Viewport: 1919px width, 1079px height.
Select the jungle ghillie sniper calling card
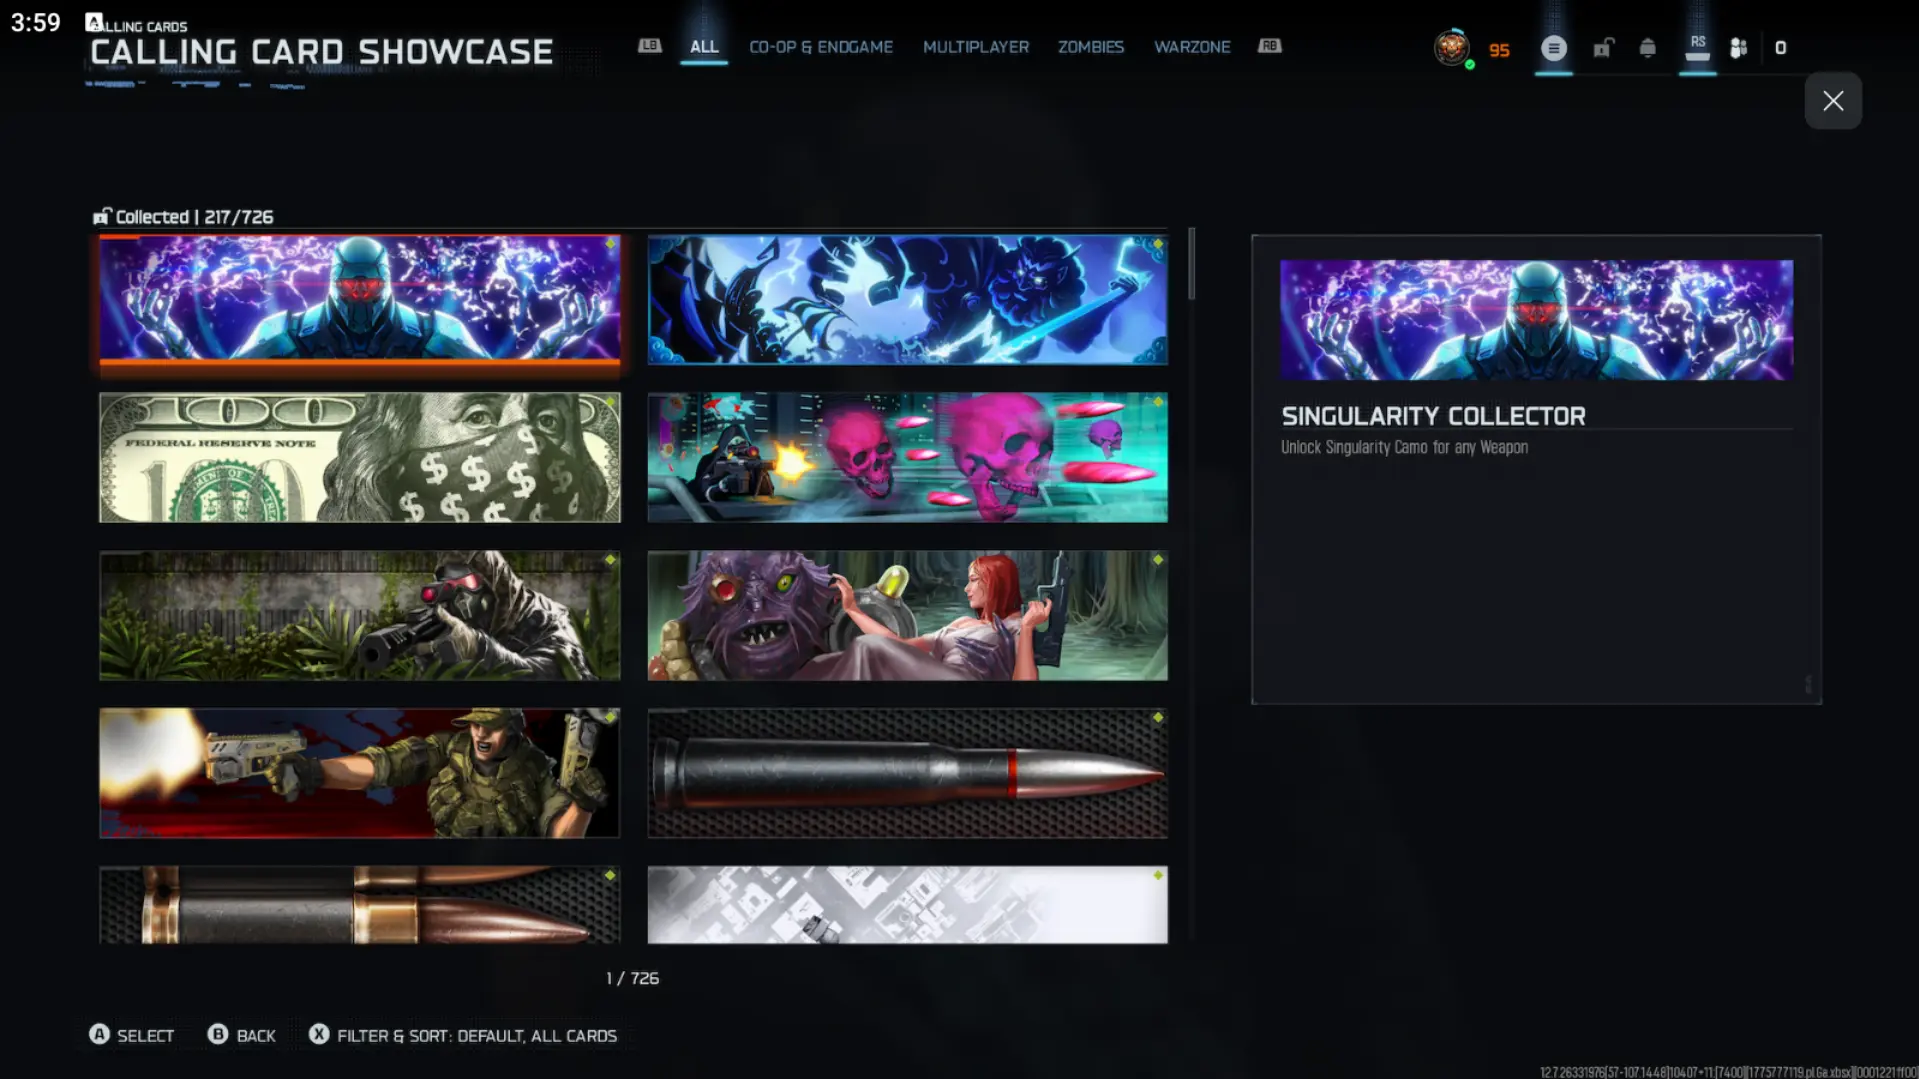pyautogui.click(x=360, y=615)
